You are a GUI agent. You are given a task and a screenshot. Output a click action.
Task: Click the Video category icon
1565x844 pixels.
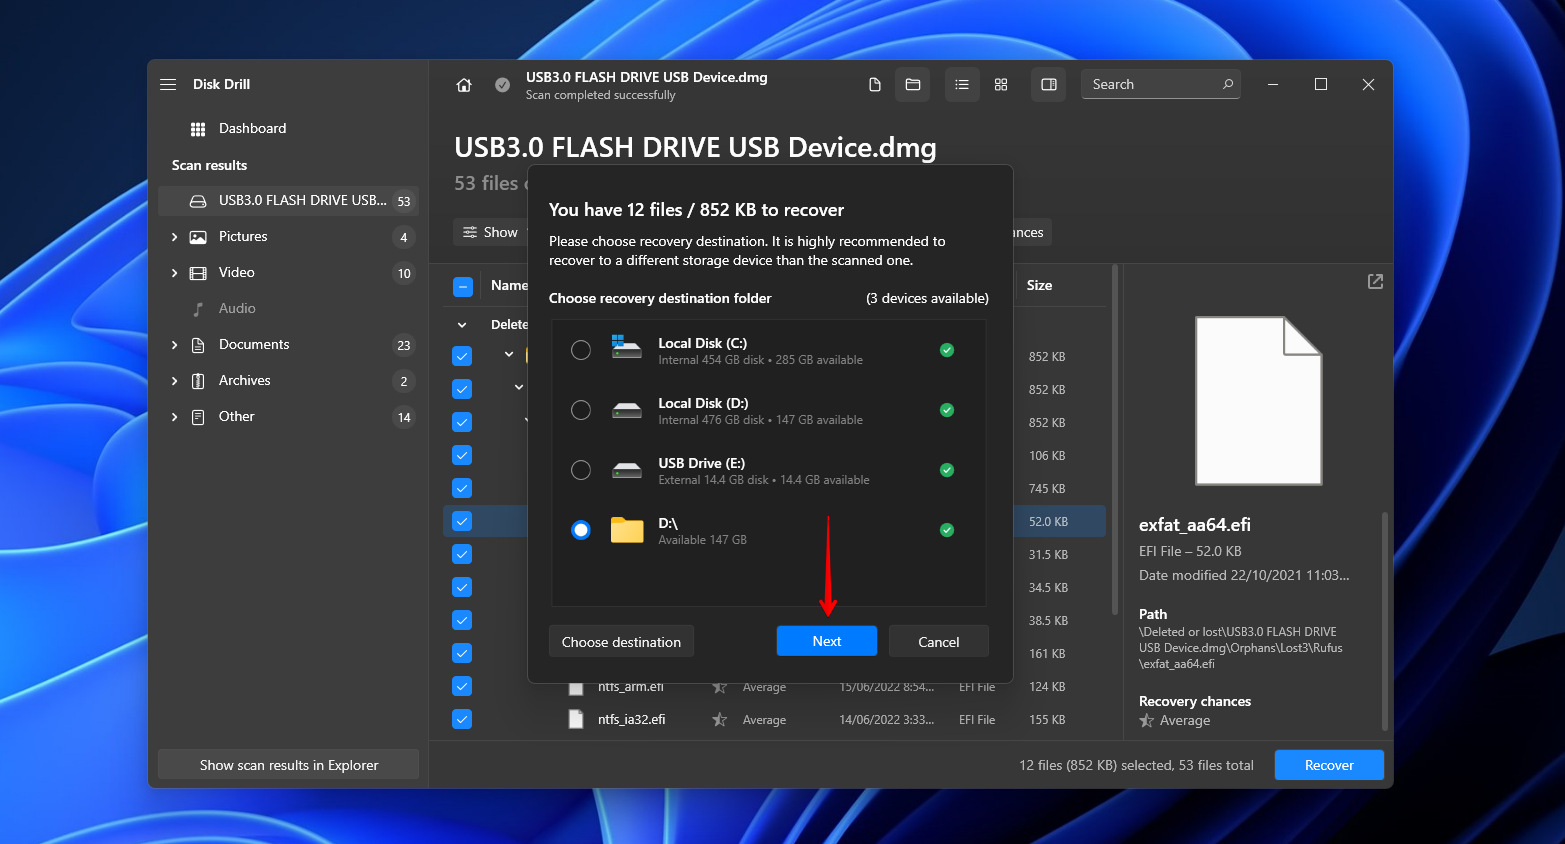(198, 273)
